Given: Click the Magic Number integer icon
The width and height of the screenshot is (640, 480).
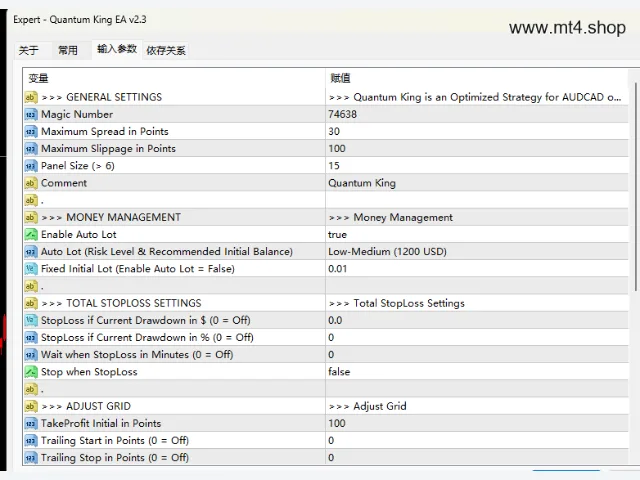Looking at the screenshot, I should [x=31, y=114].
